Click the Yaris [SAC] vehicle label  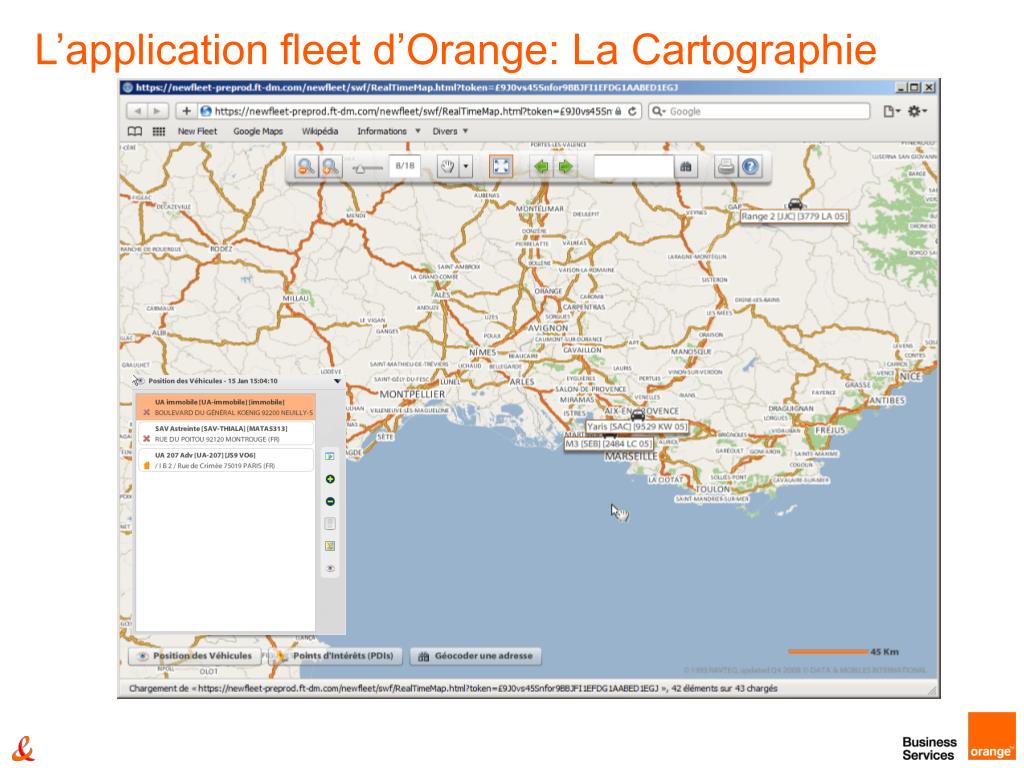(637, 426)
